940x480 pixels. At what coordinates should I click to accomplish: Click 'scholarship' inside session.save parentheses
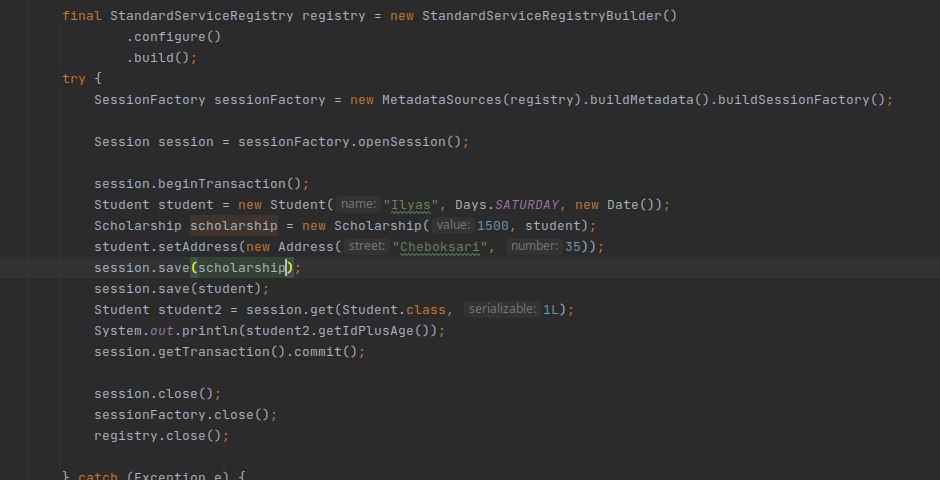pyautogui.click(x=242, y=267)
